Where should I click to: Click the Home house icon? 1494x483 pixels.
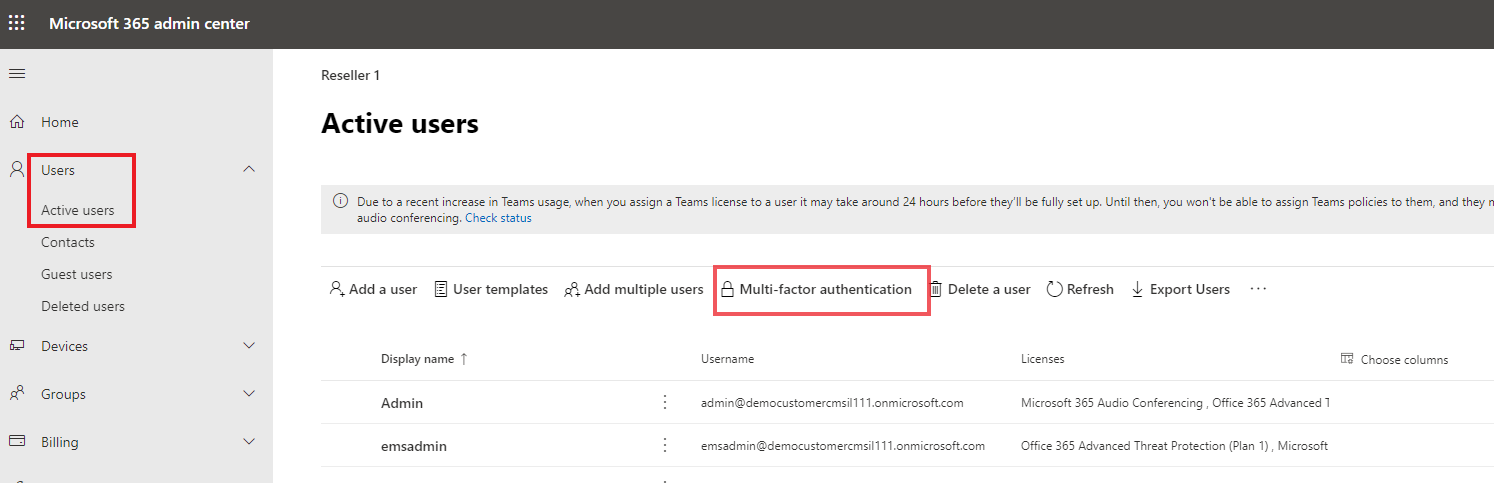[x=17, y=122]
